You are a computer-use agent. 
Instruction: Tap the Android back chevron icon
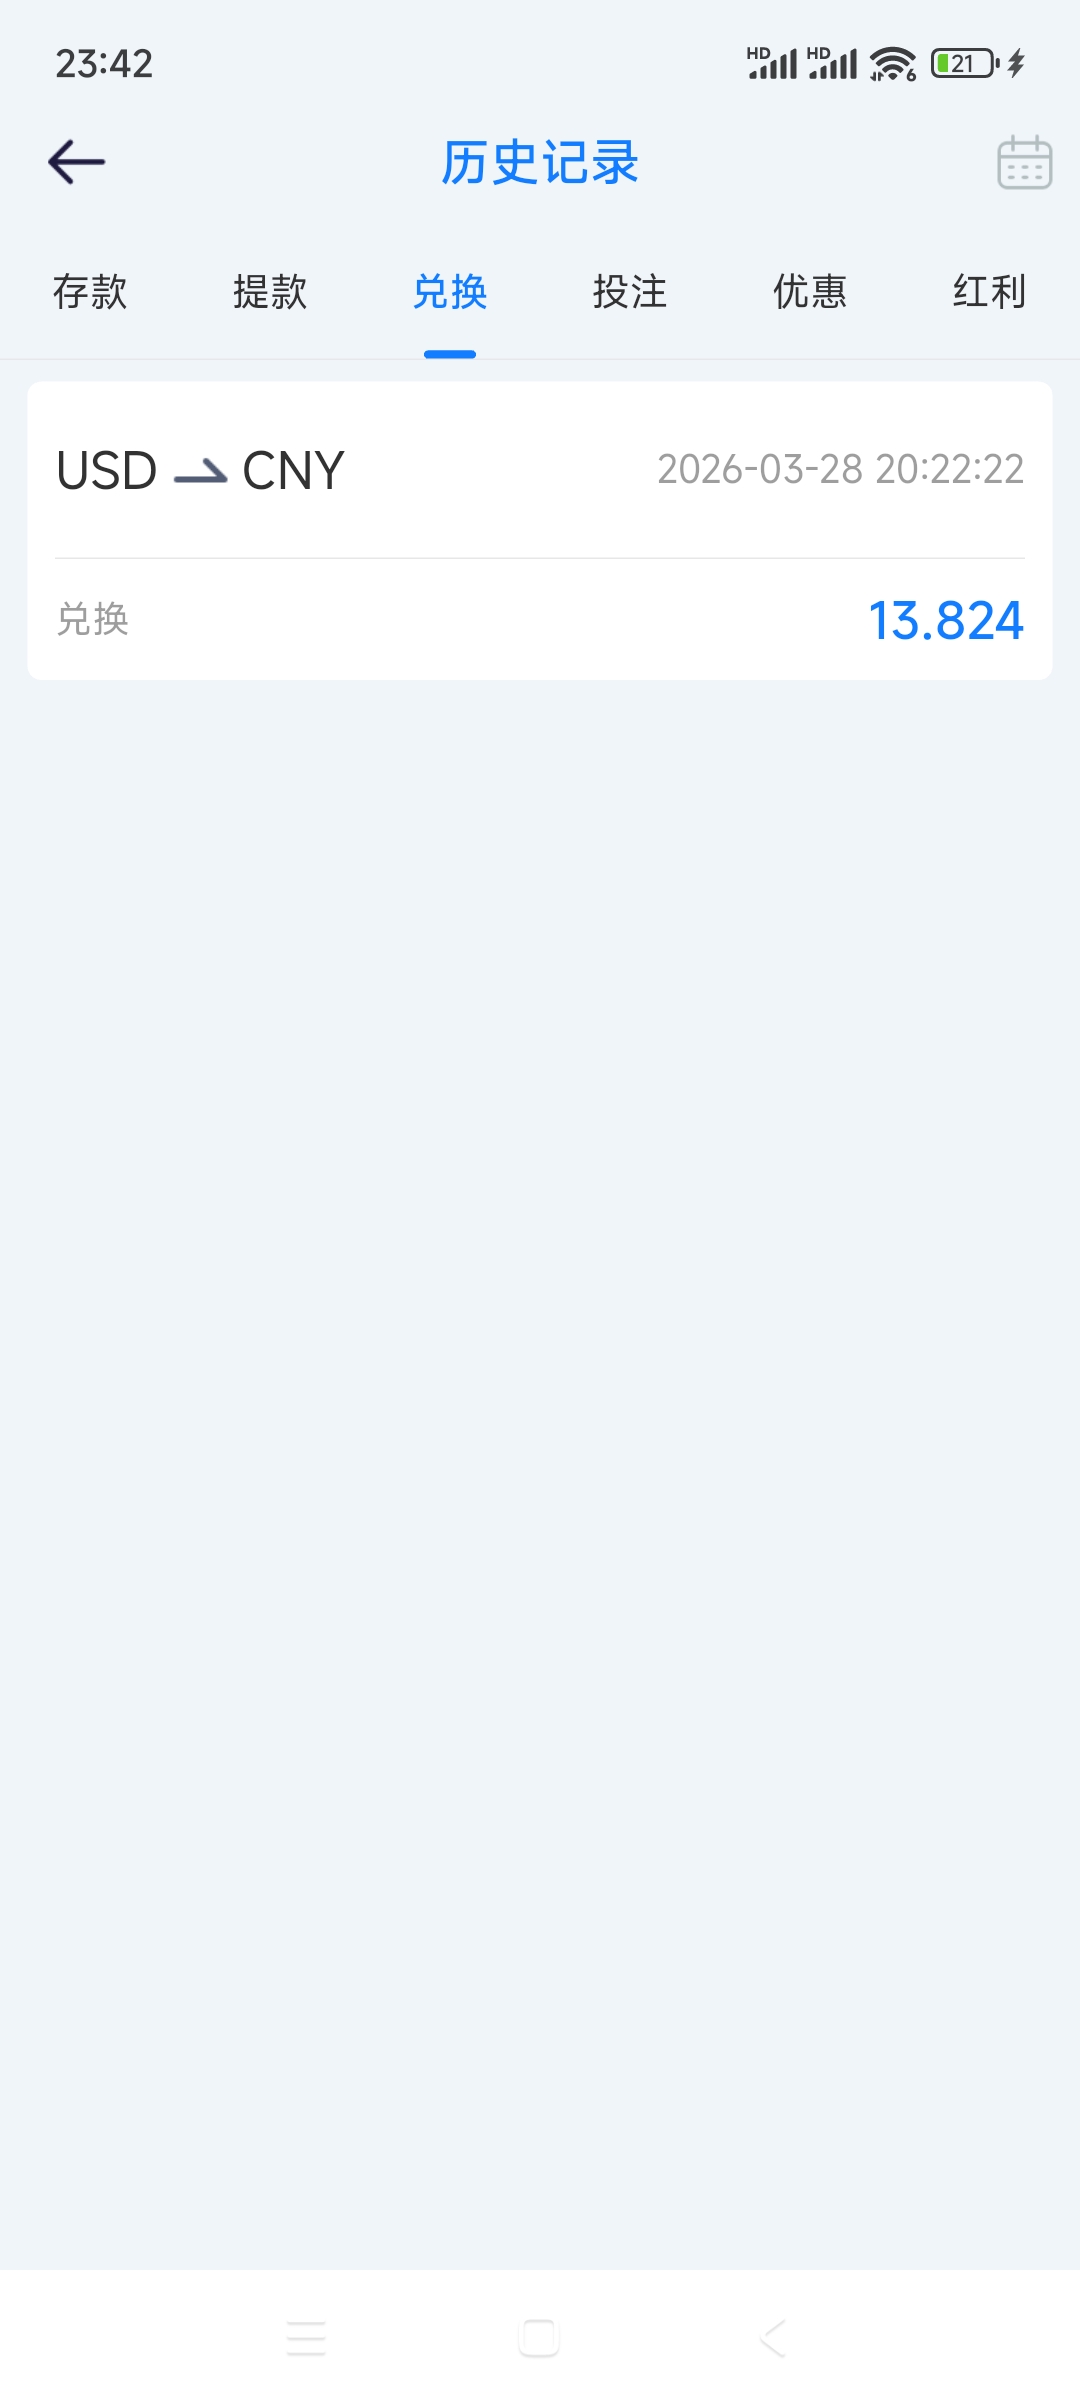[x=773, y=2338]
